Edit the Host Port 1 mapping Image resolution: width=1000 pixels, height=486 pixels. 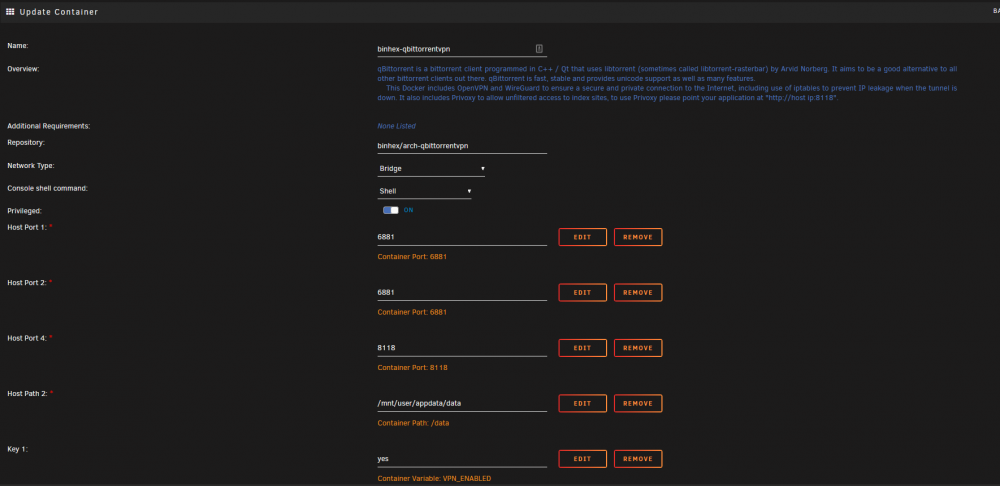[582, 237]
